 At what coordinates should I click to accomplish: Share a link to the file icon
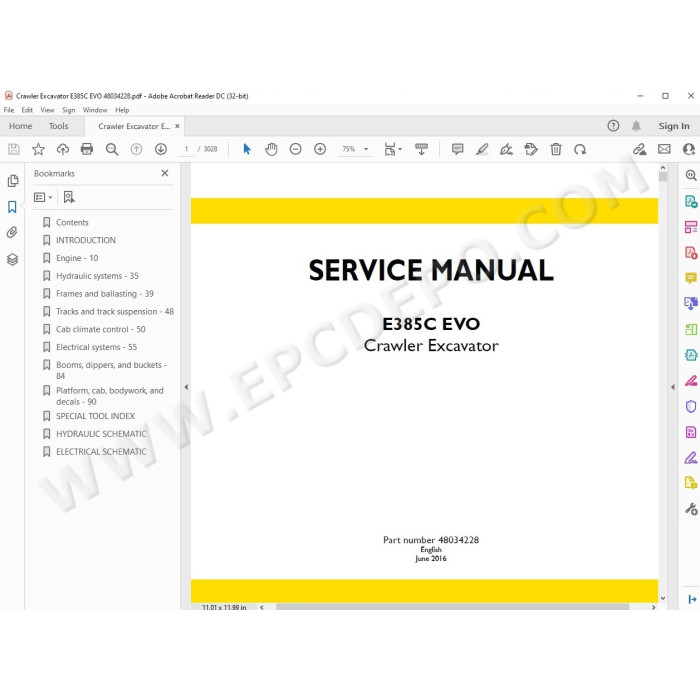pos(639,149)
